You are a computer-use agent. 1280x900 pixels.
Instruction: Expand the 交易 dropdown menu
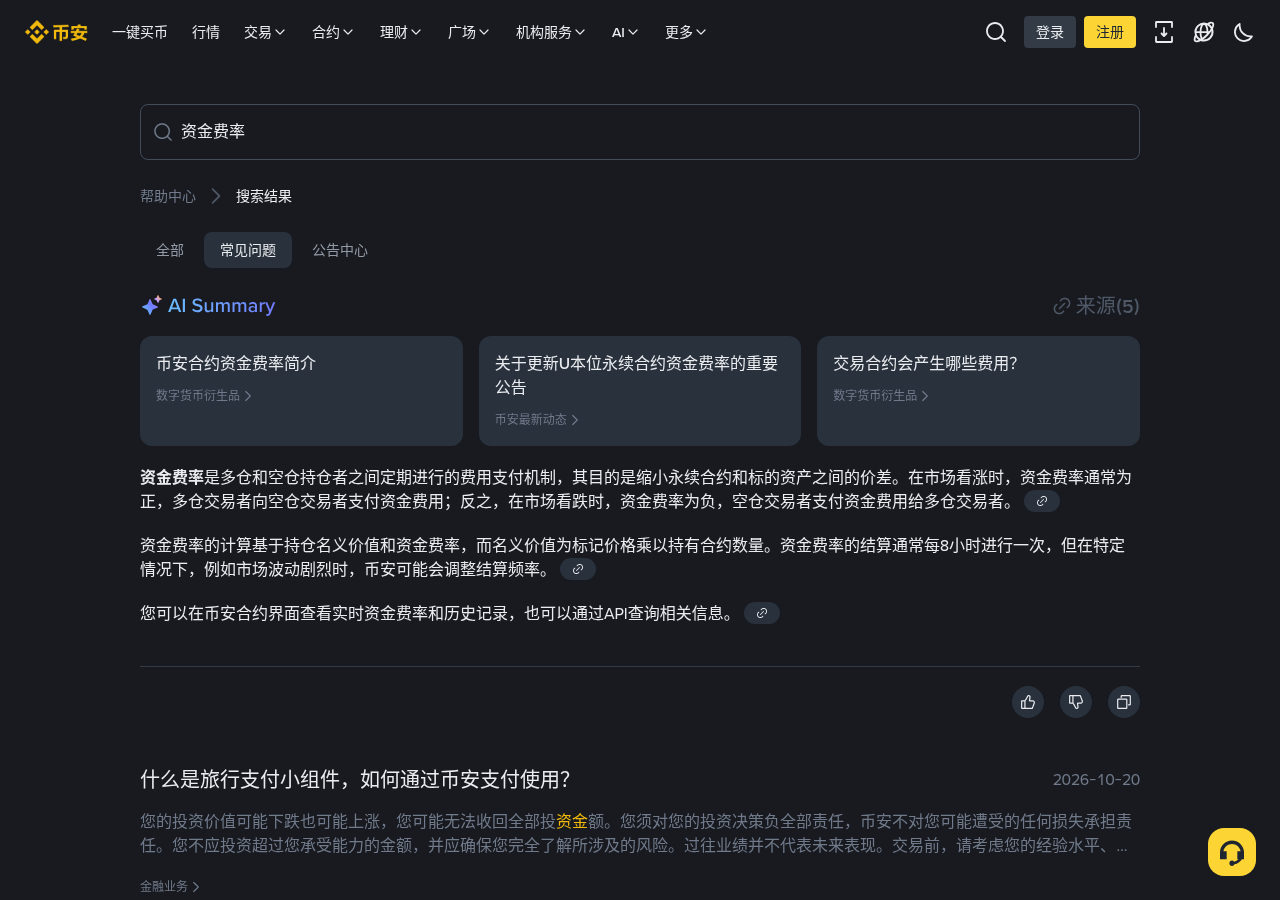coord(265,32)
